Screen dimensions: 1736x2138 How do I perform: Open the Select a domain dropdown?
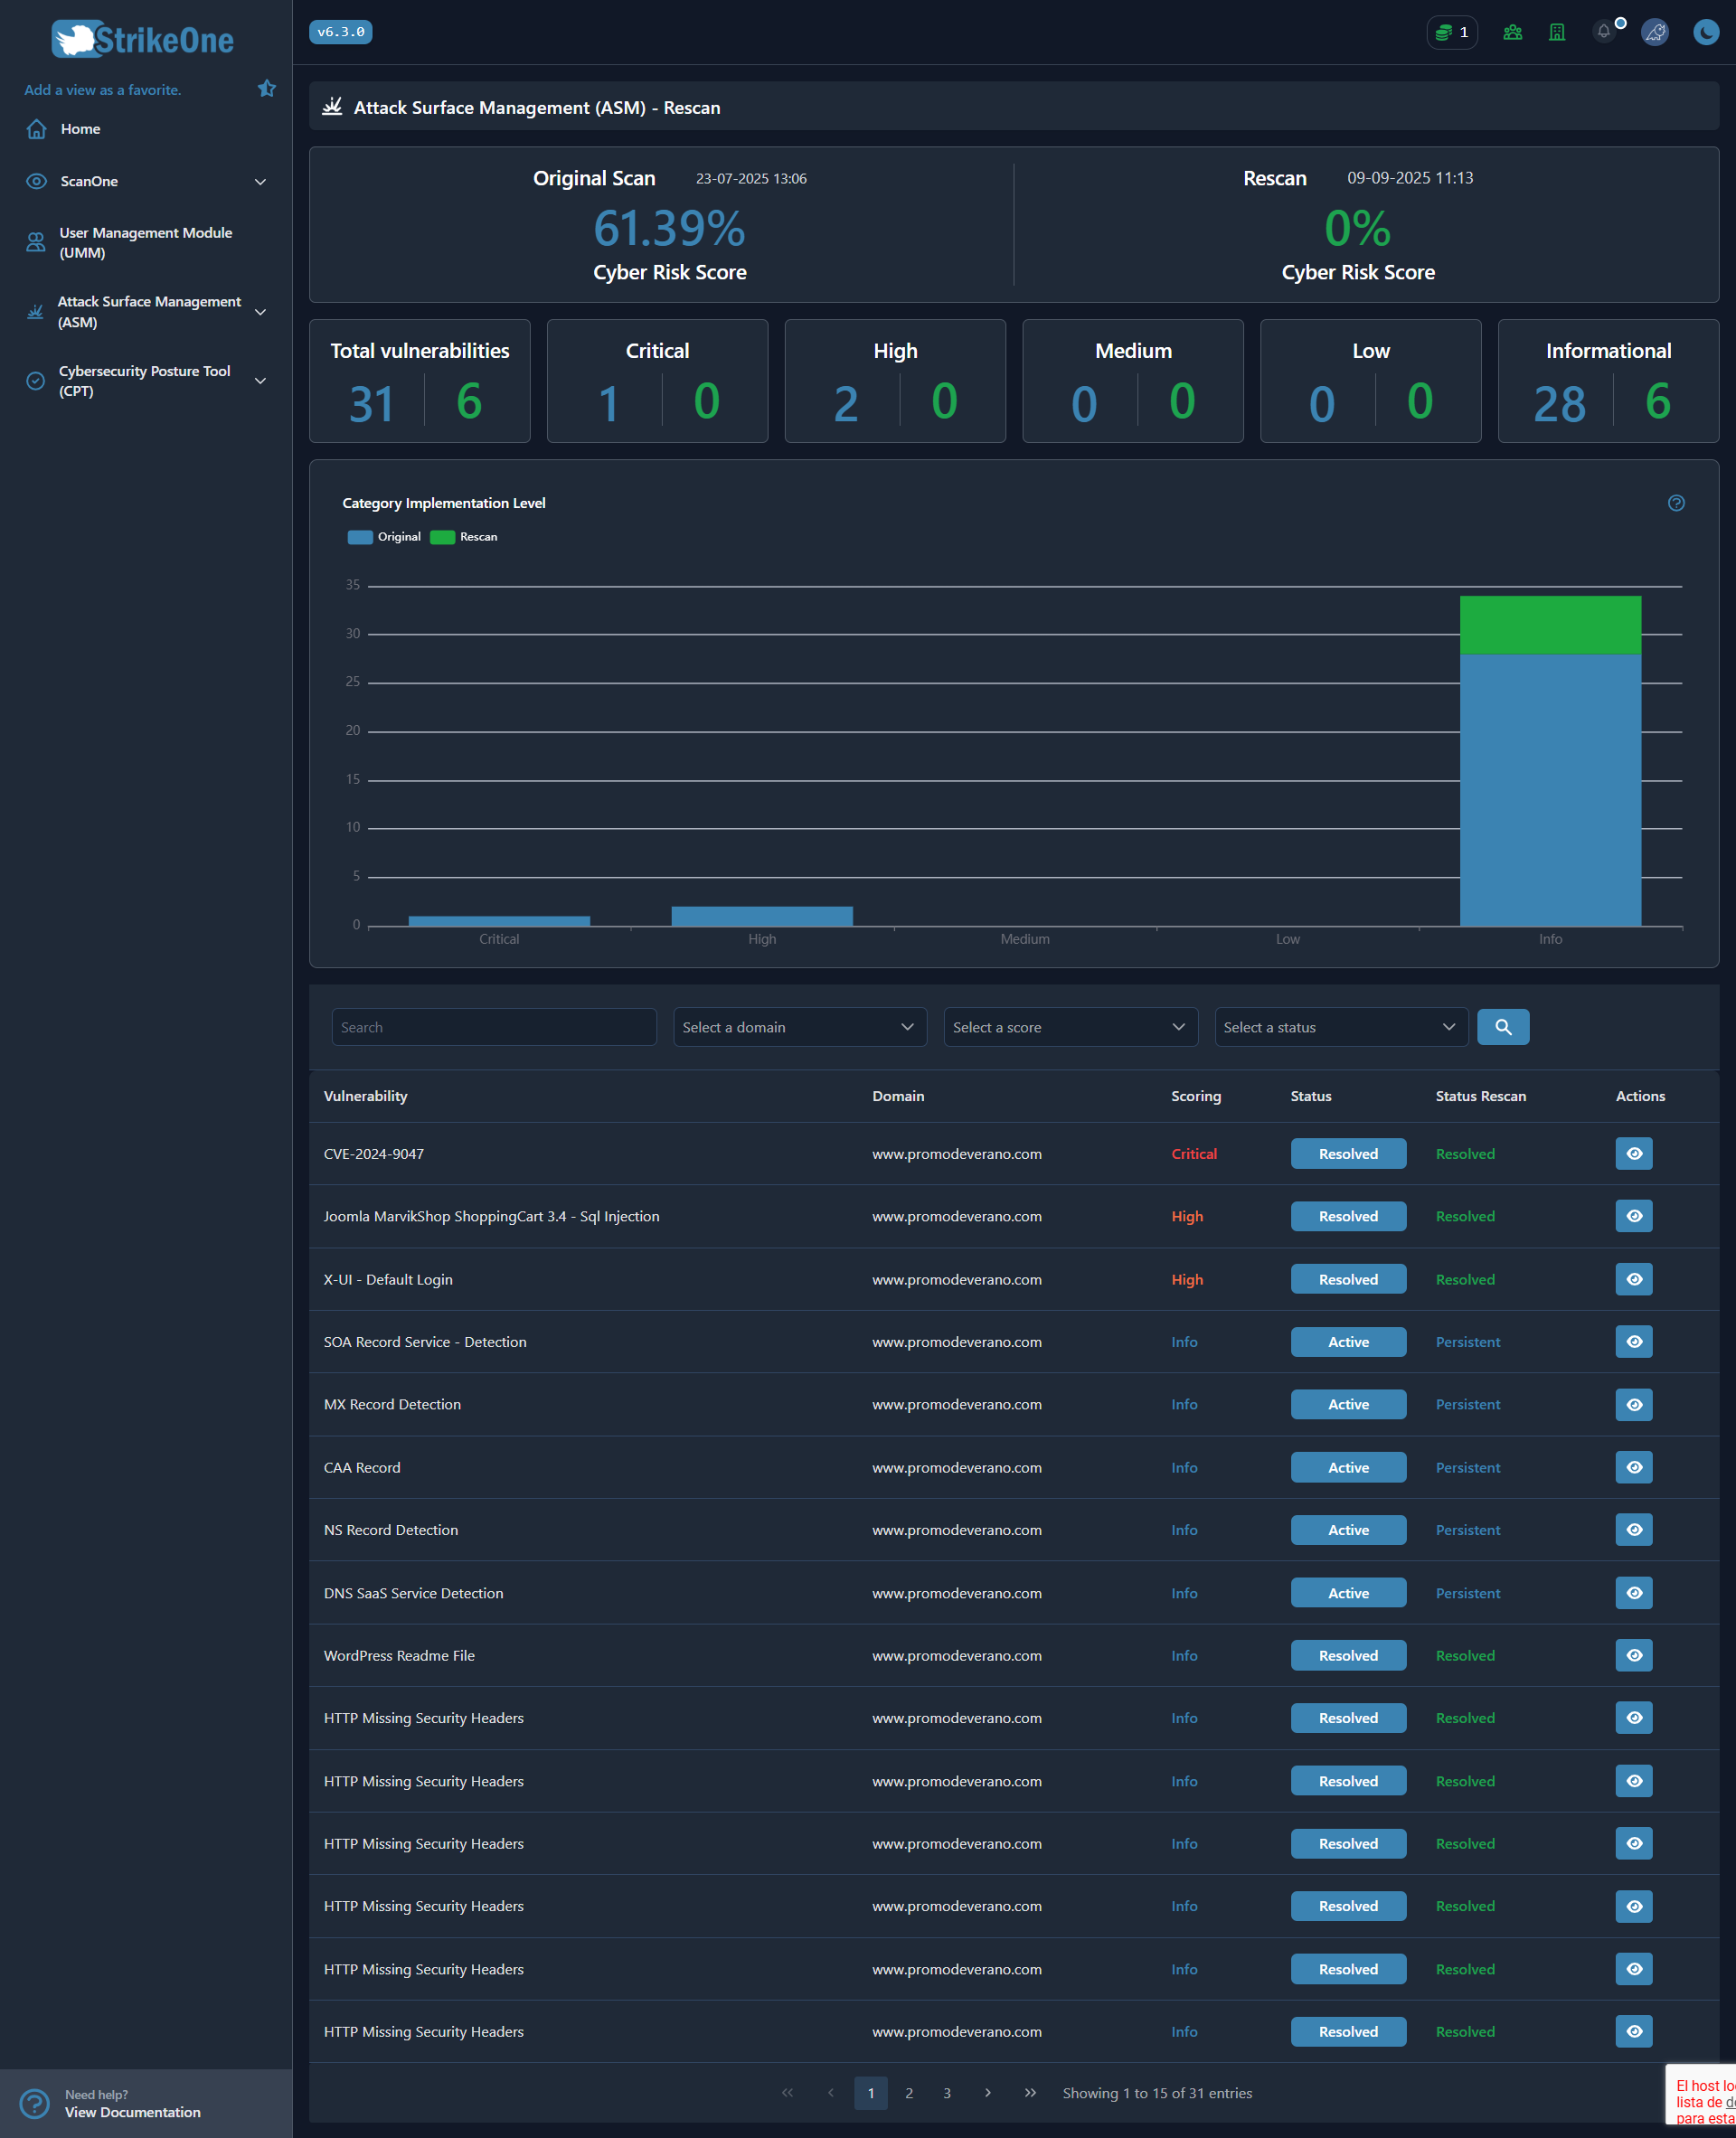point(799,1026)
